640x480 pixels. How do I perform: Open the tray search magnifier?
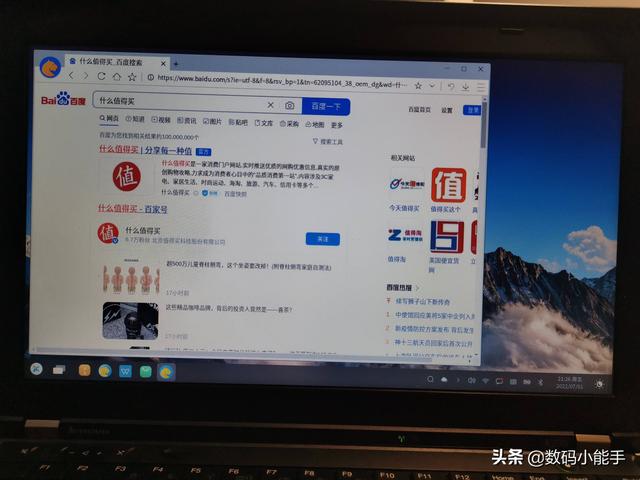[430, 380]
